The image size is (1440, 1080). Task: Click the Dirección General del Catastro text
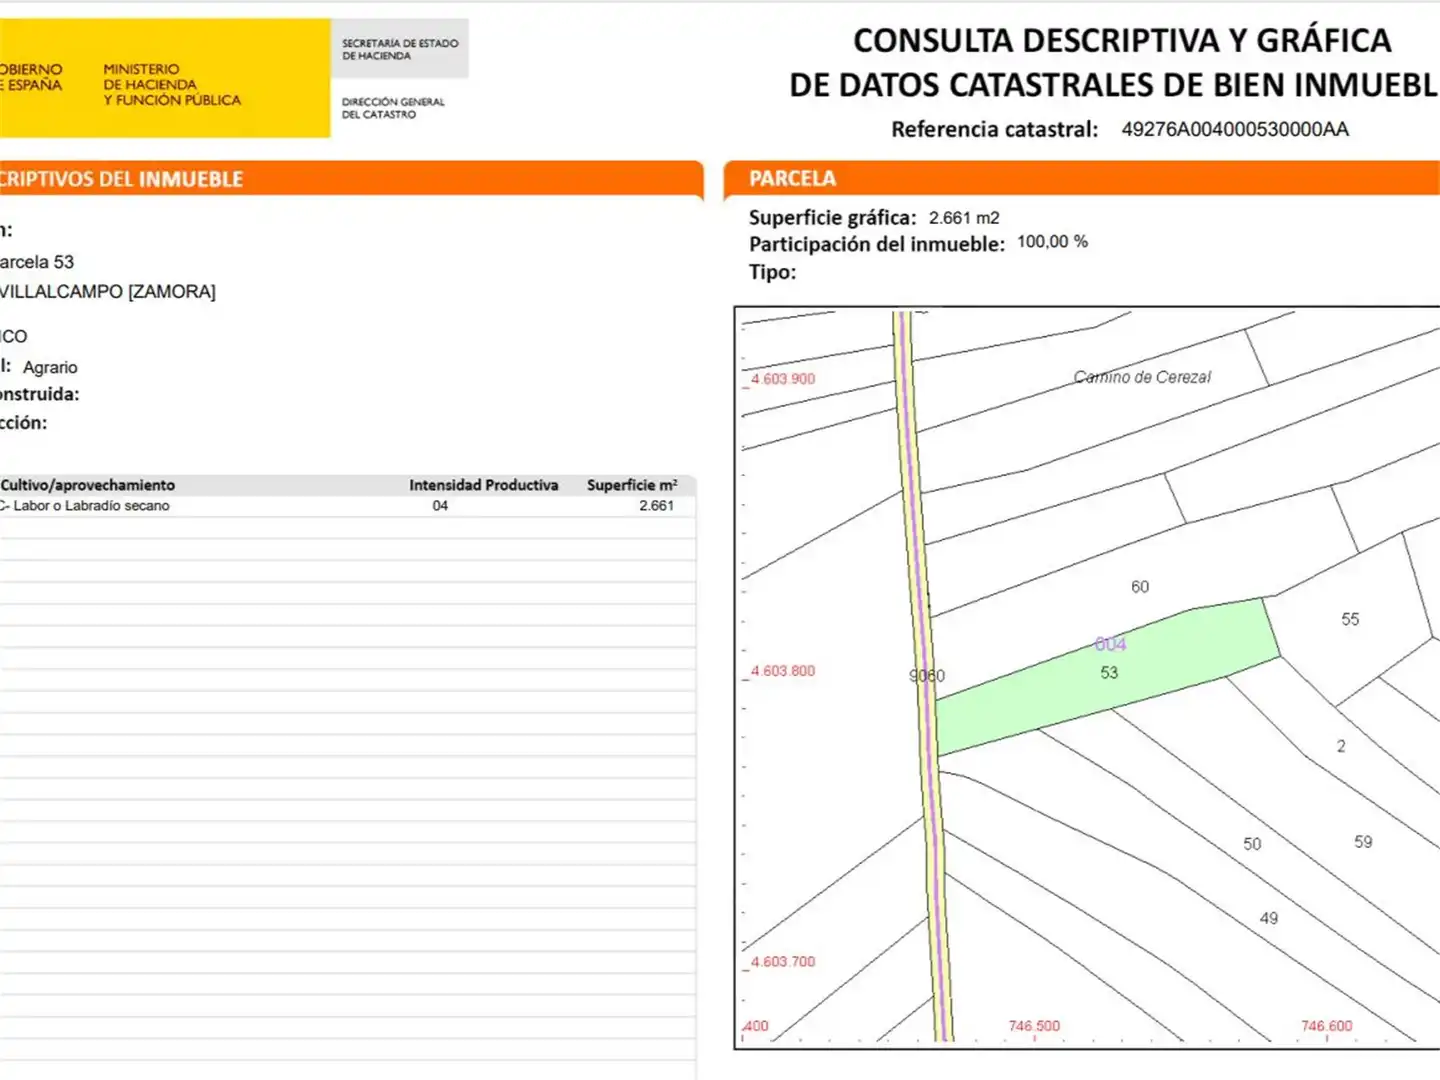tap(393, 108)
